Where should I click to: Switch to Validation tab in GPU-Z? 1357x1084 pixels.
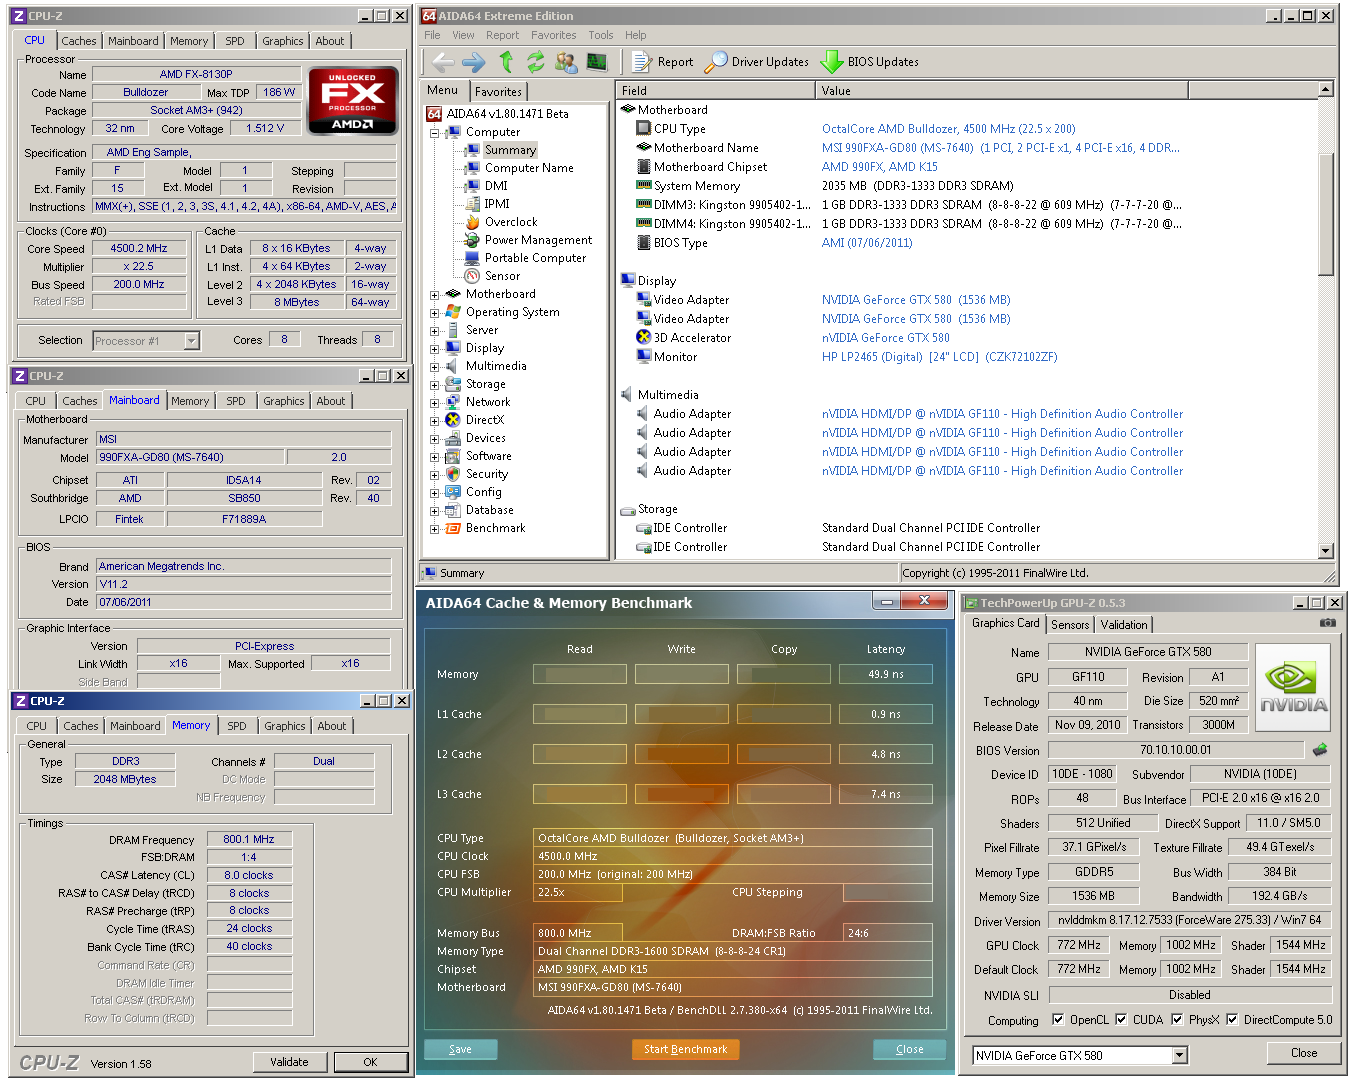pos(1124,625)
